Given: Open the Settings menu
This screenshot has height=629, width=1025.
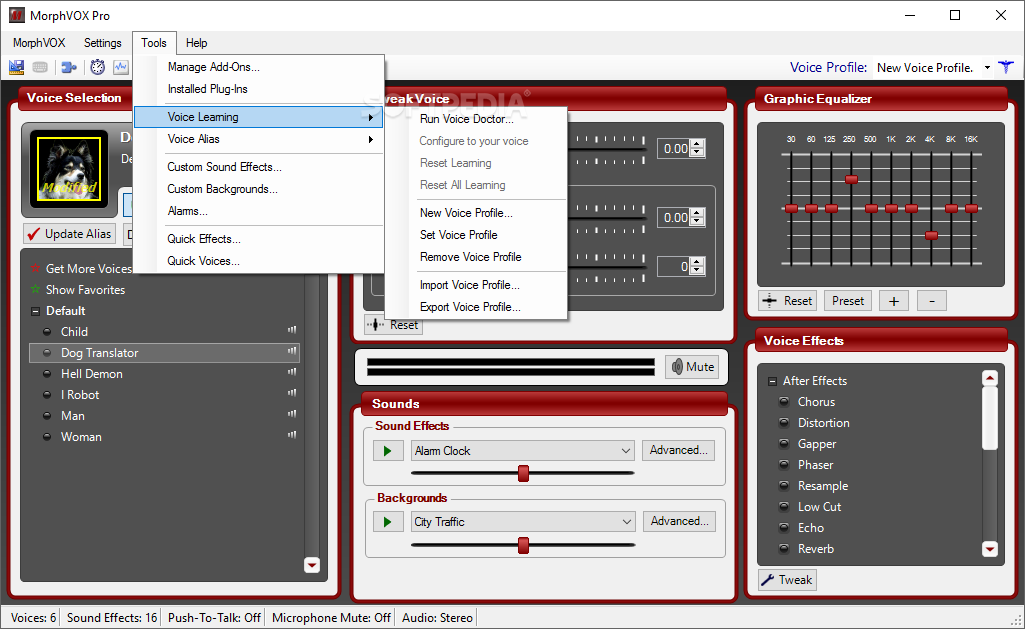Looking at the screenshot, I should pos(103,42).
